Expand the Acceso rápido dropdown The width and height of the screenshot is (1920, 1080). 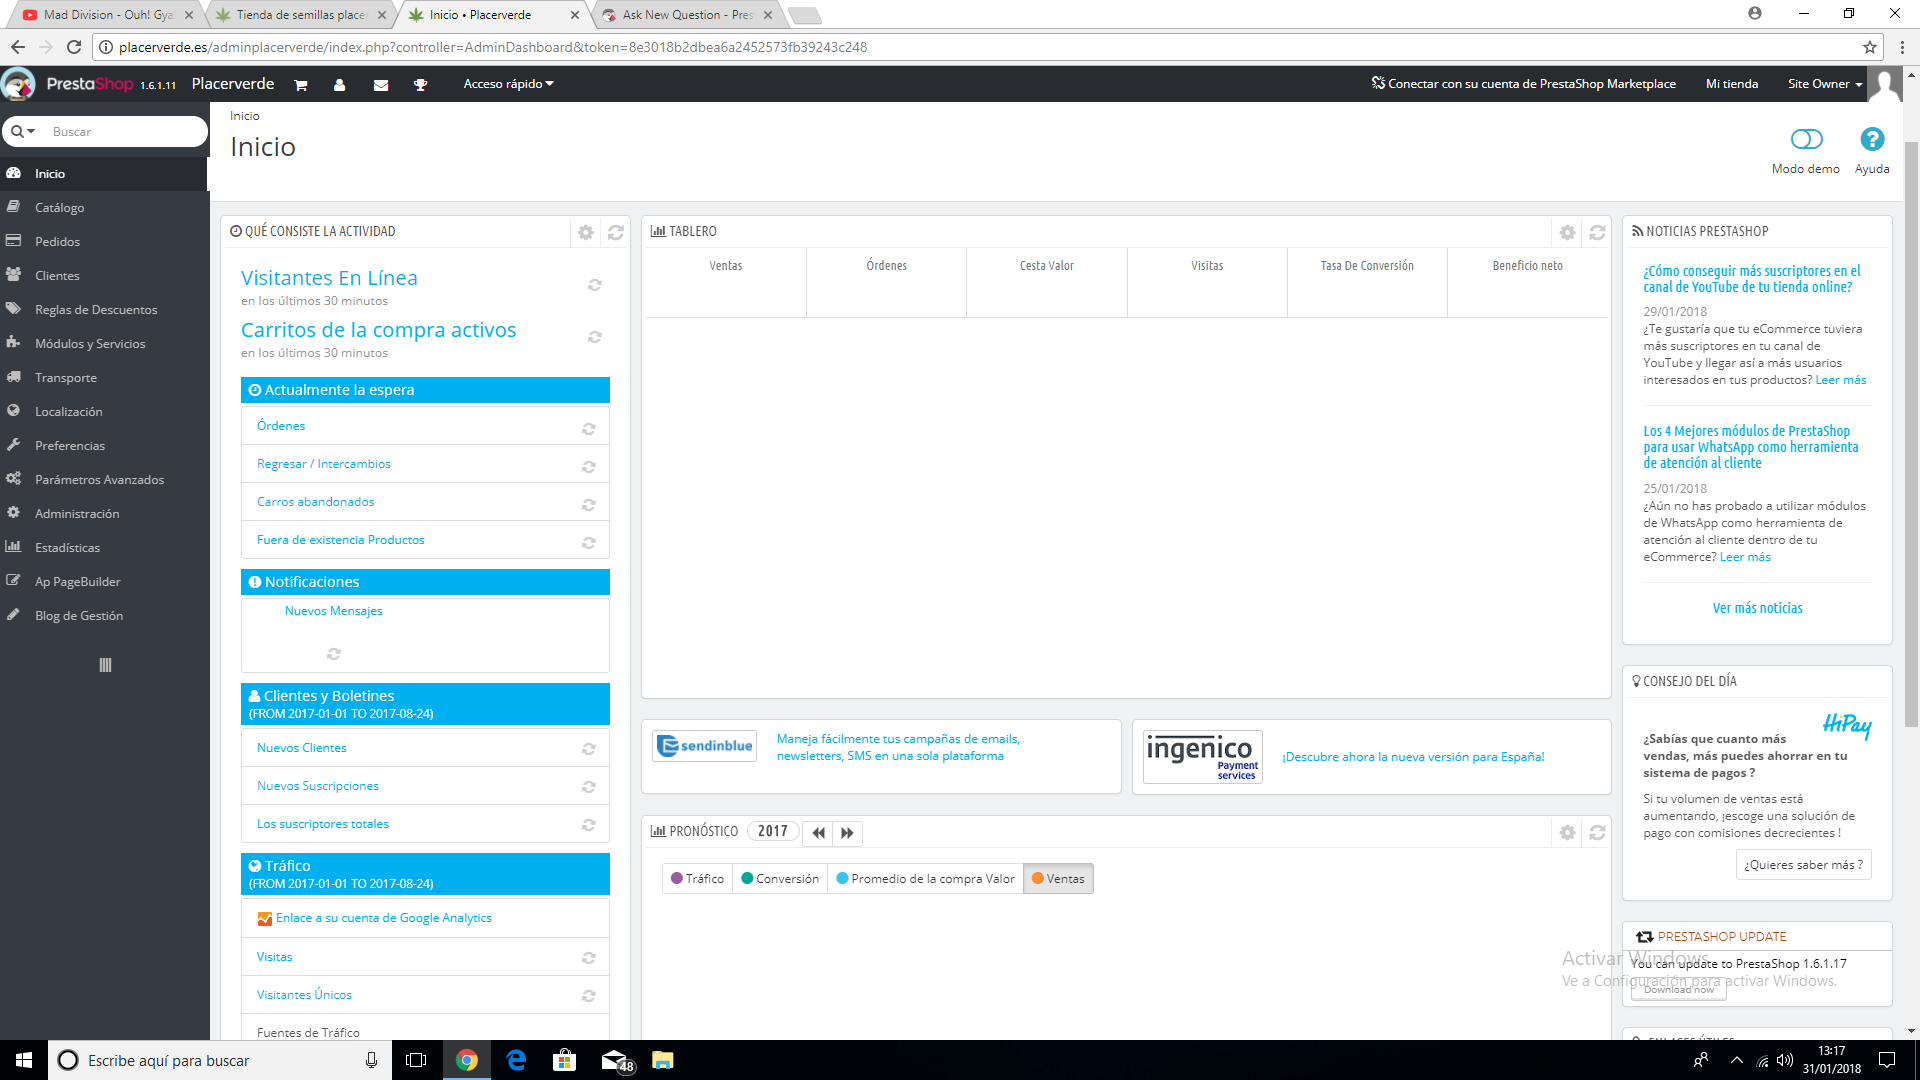pos(508,84)
